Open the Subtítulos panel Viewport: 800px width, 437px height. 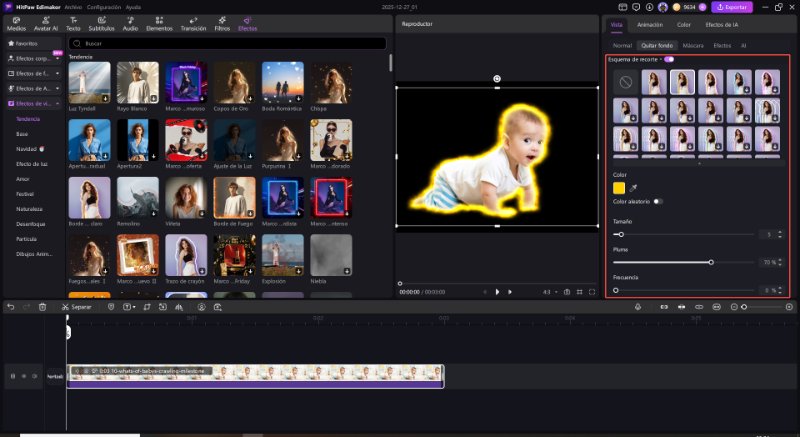tap(102, 24)
